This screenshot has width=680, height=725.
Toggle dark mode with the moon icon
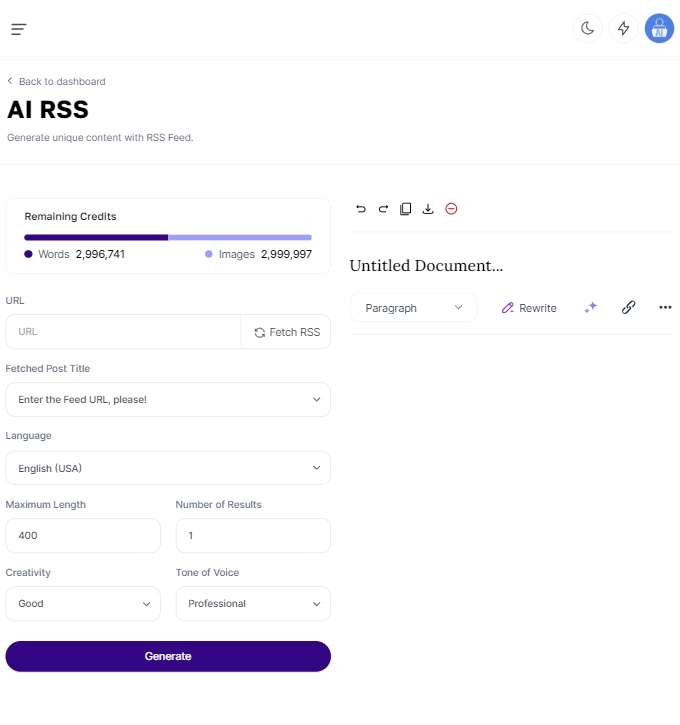tap(588, 28)
